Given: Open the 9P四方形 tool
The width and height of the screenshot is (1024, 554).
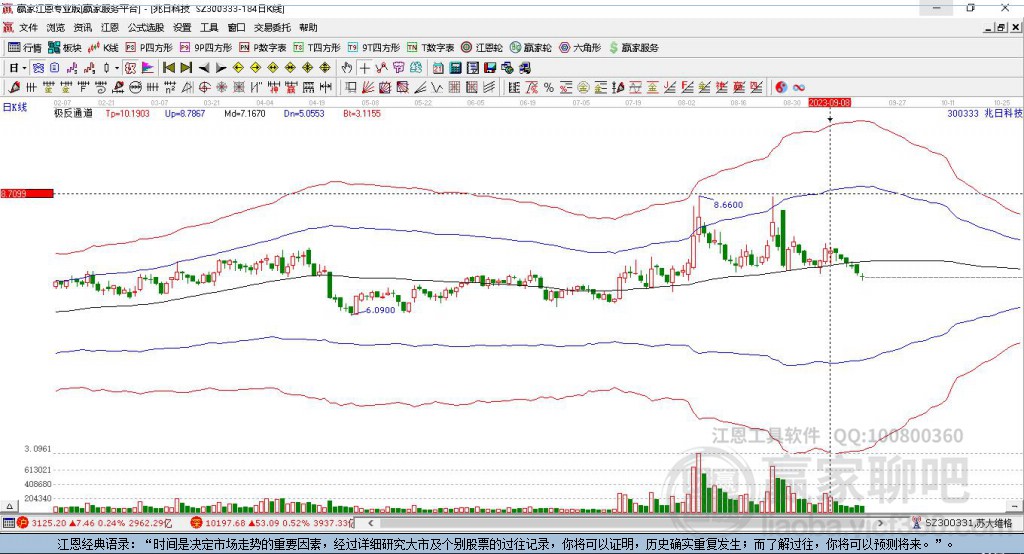Looking at the screenshot, I should [x=206, y=48].
